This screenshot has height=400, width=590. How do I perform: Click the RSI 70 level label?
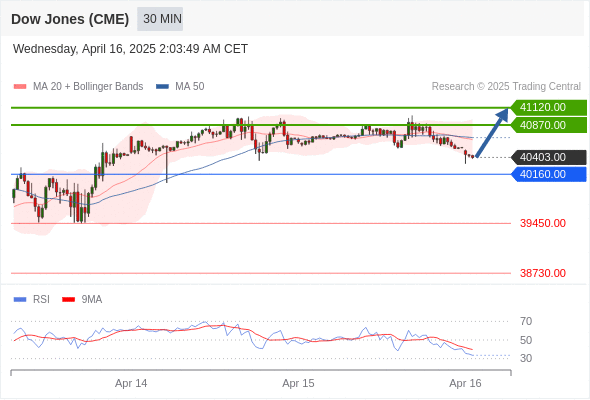click(x=526, y=321)
